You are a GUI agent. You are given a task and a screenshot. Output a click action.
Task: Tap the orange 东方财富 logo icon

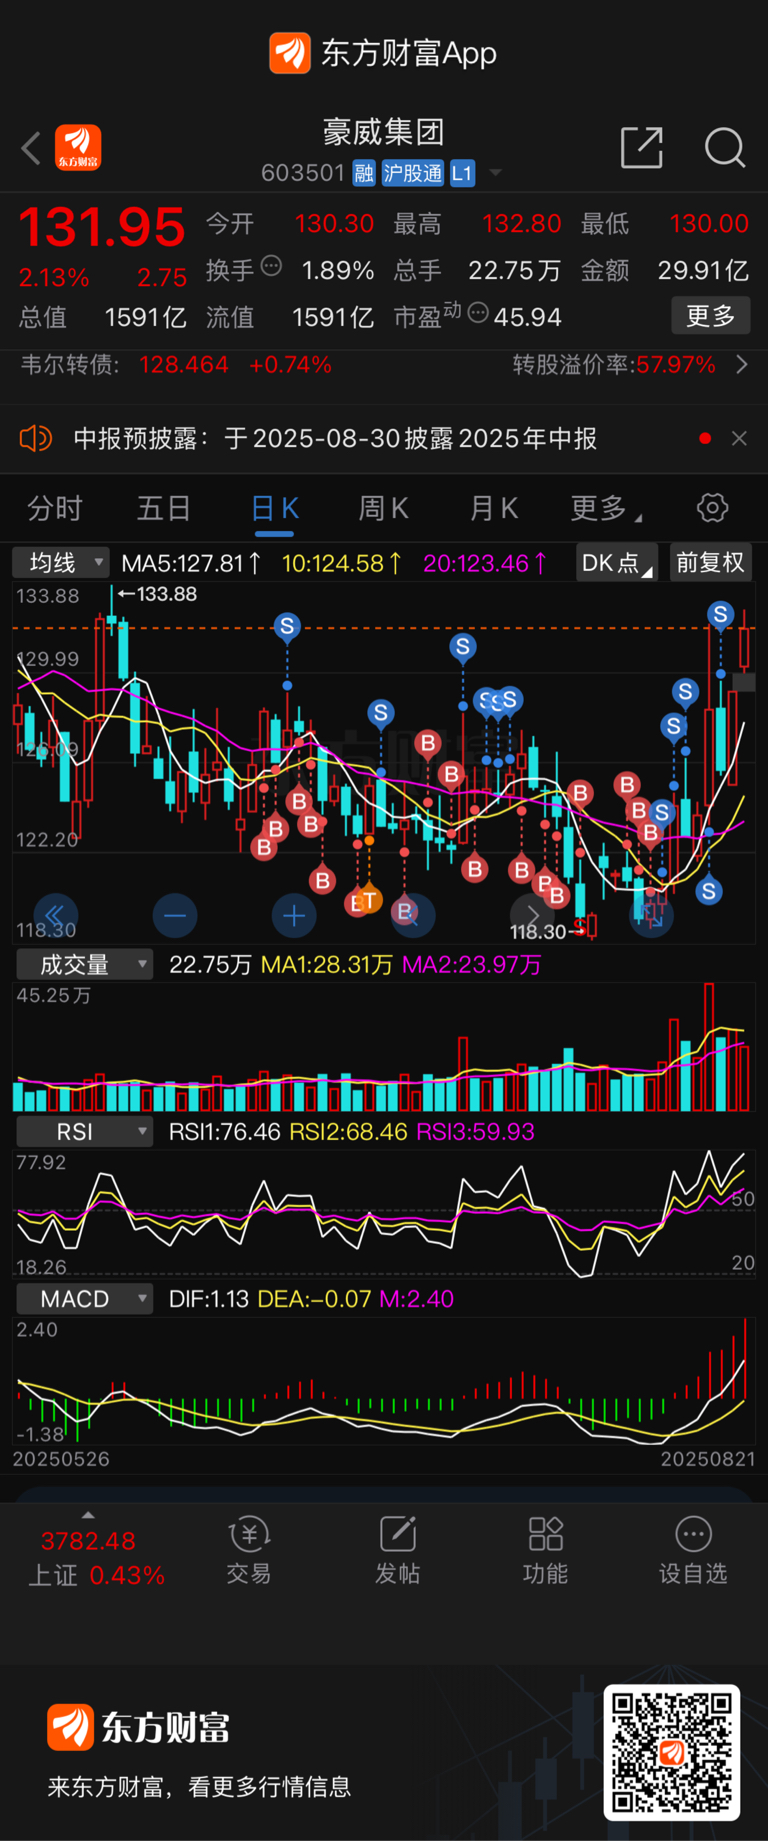tap(78, 148)
